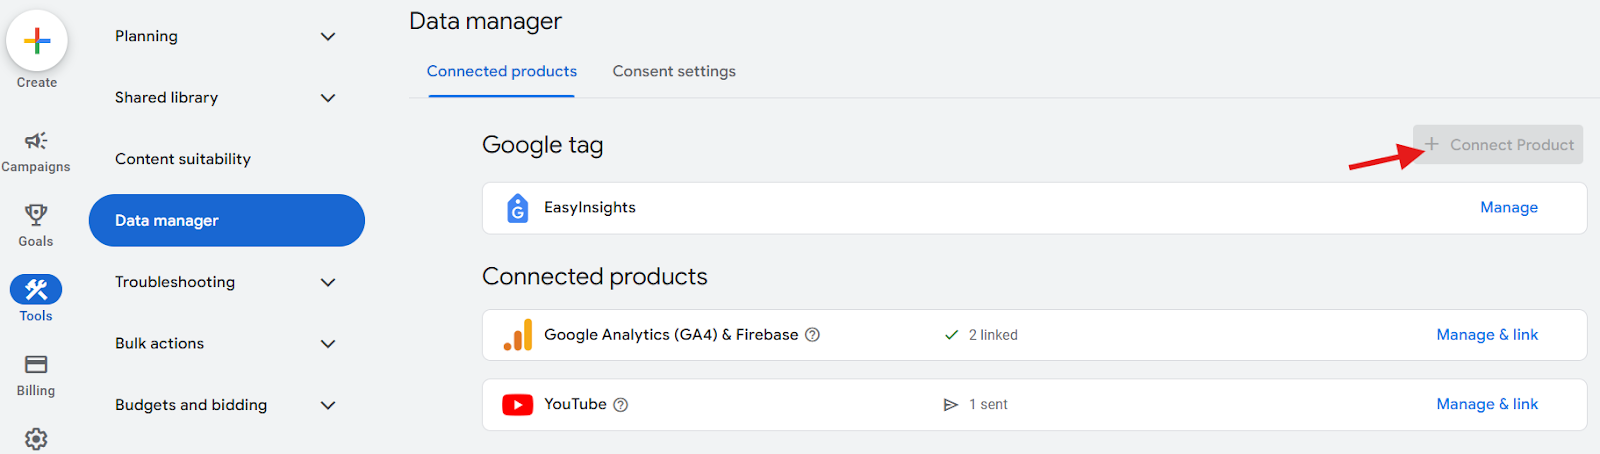Image resolution: width=1600 pixels, height=454 pixels.
Task: Switch to Connected products tab
Action: 501,71
